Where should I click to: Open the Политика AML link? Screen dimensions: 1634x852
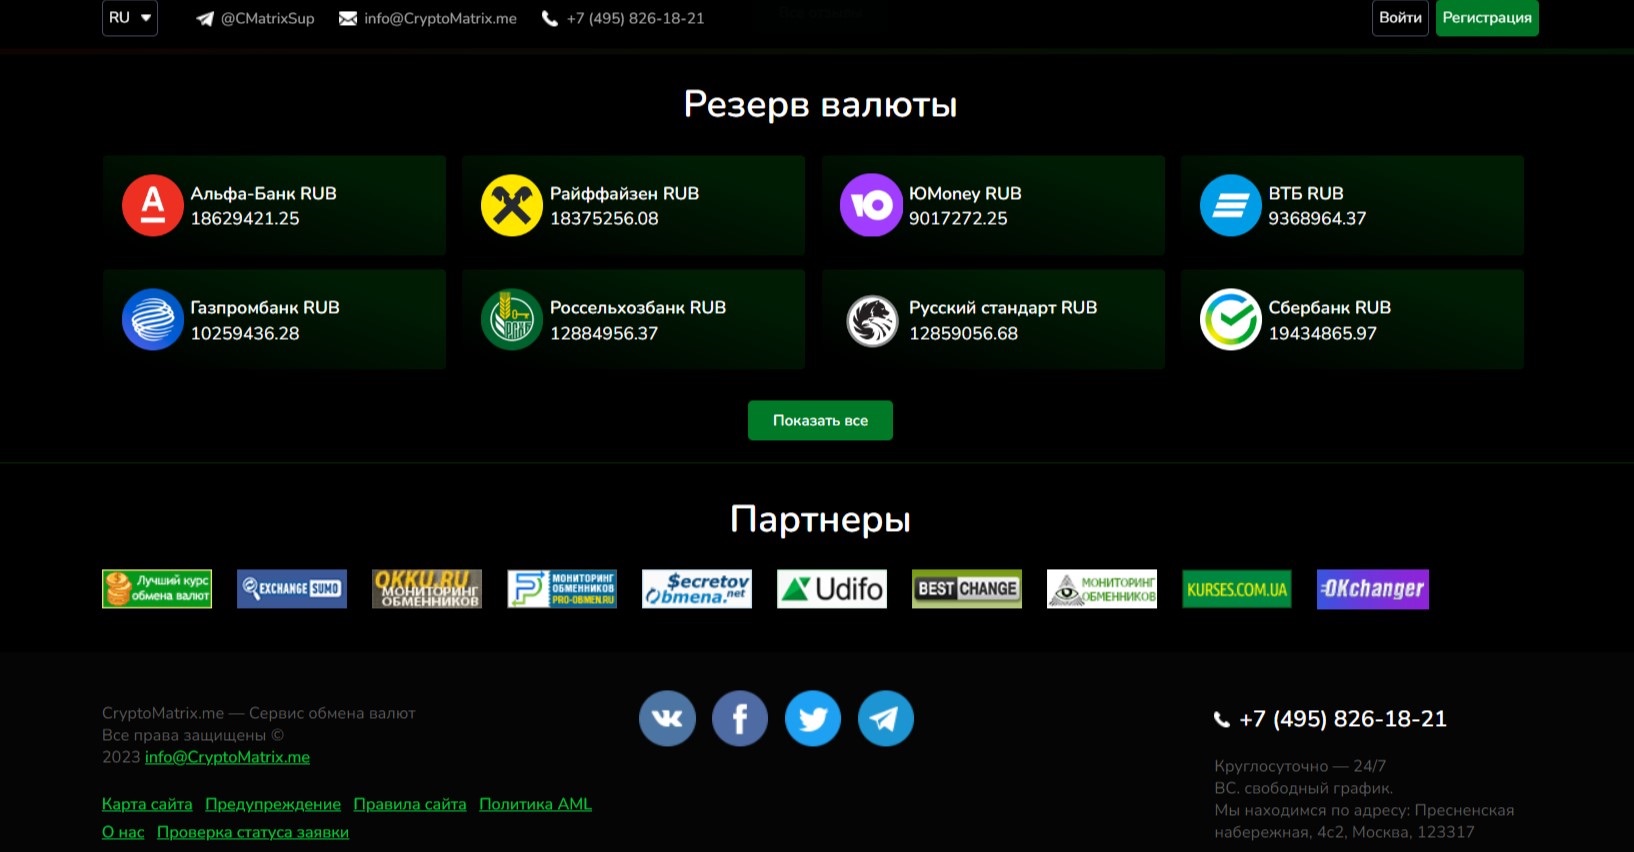535,804
